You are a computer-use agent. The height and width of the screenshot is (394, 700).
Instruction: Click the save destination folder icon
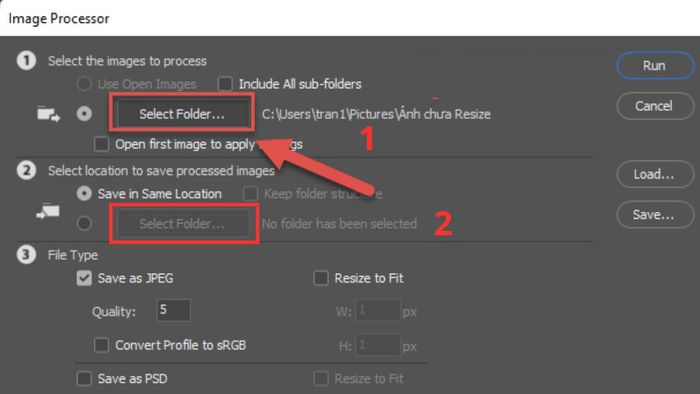coord(48,211)
